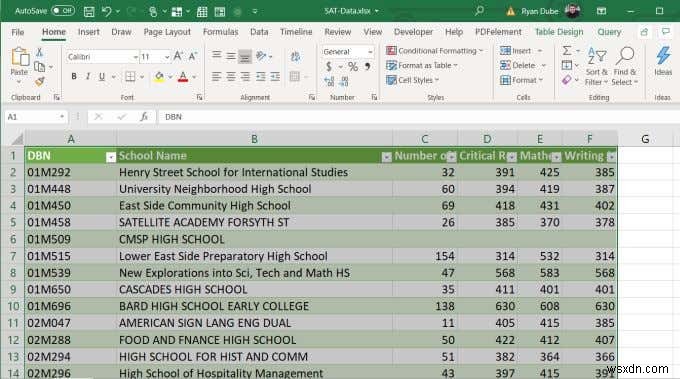Click the Borders icon
This screenshot has height=379, width=680.
point(130,77)
